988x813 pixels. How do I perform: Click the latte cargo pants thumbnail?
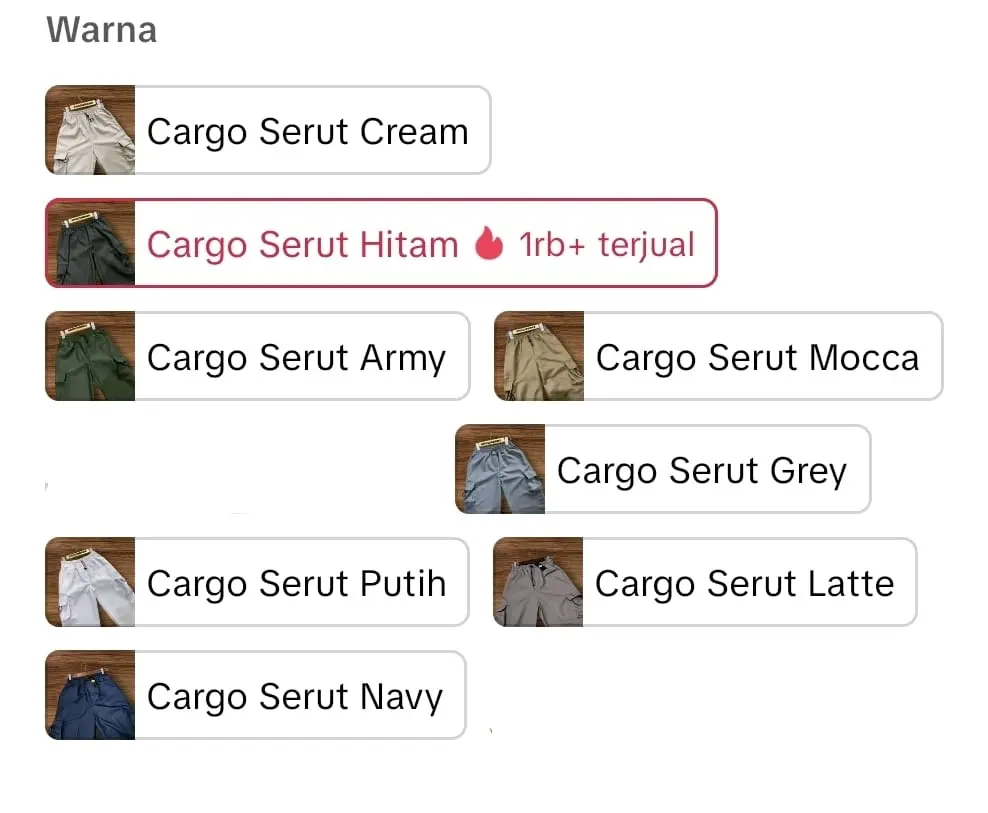(x=539, y=583)
